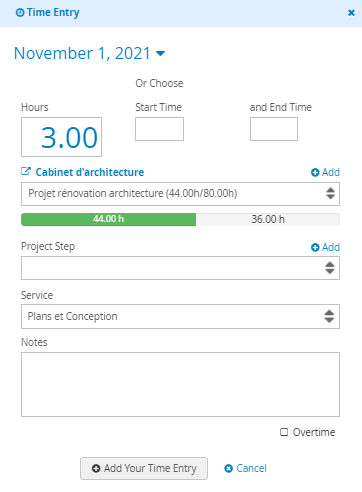
Task: Expand the Projet rénovation architecture dropdown
Action: point(180,194)
